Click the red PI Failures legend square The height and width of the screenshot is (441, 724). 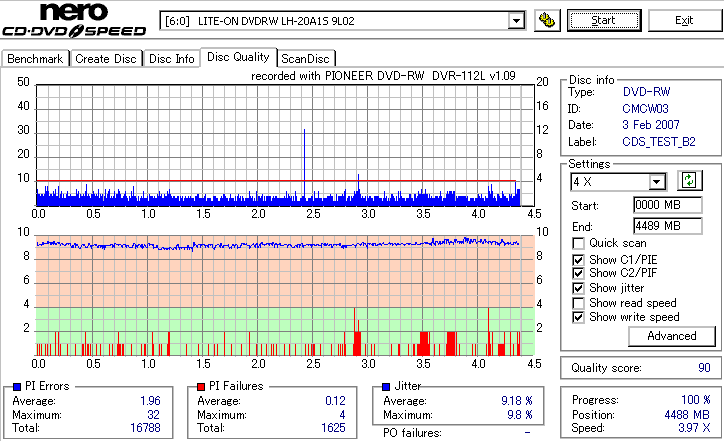coord(201,387)
